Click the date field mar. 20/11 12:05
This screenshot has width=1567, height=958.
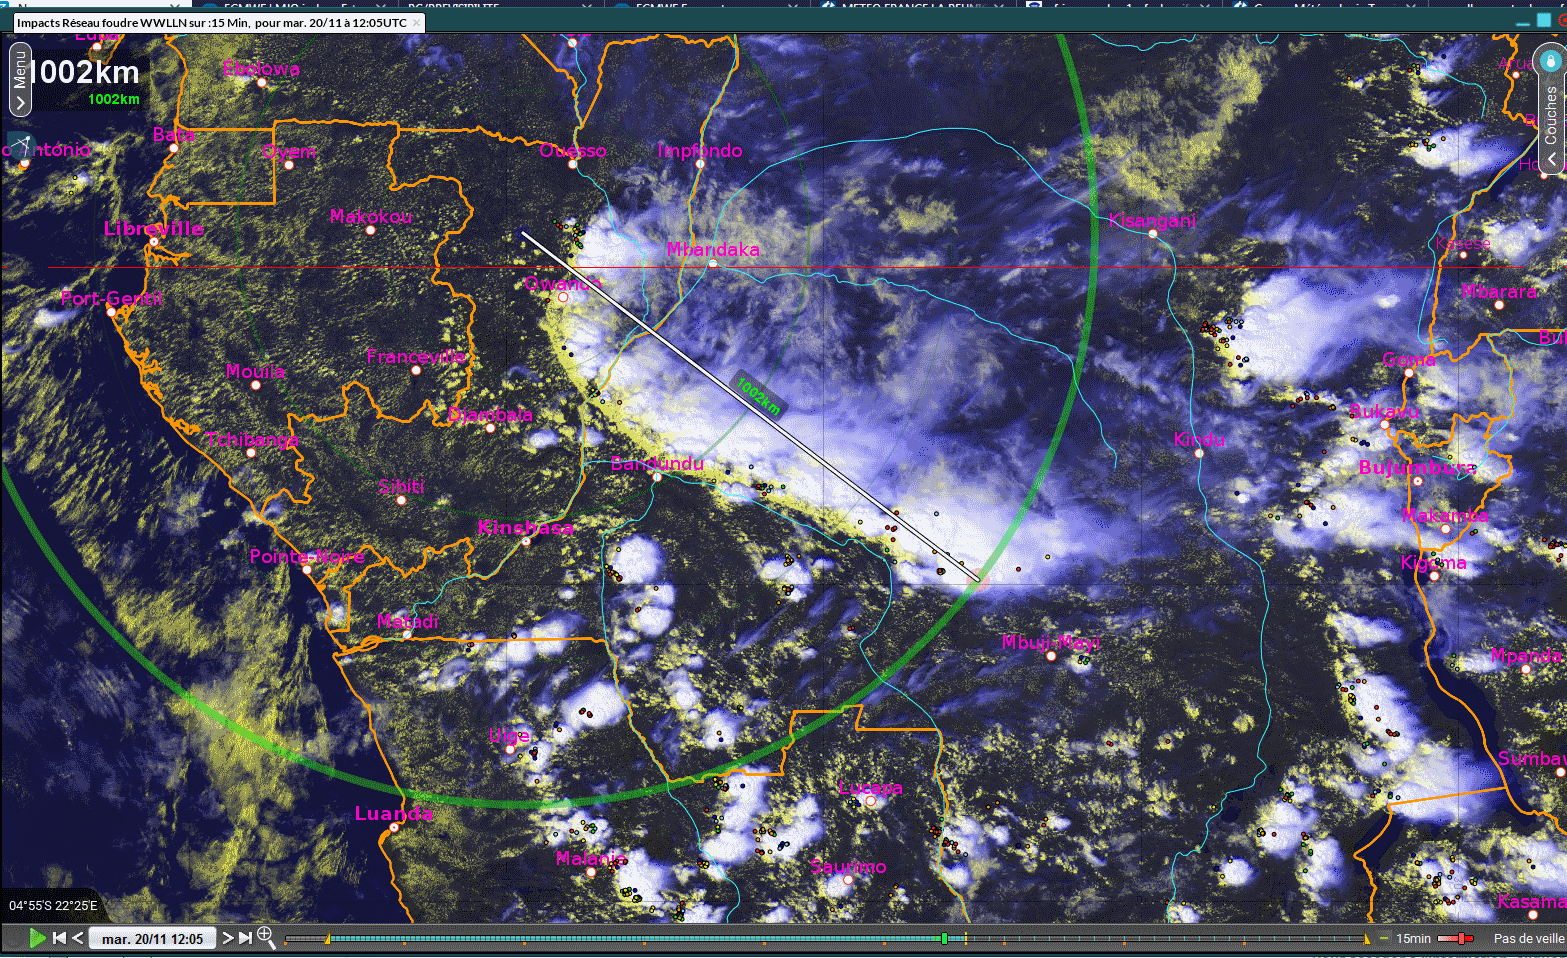tap(152, 939)
